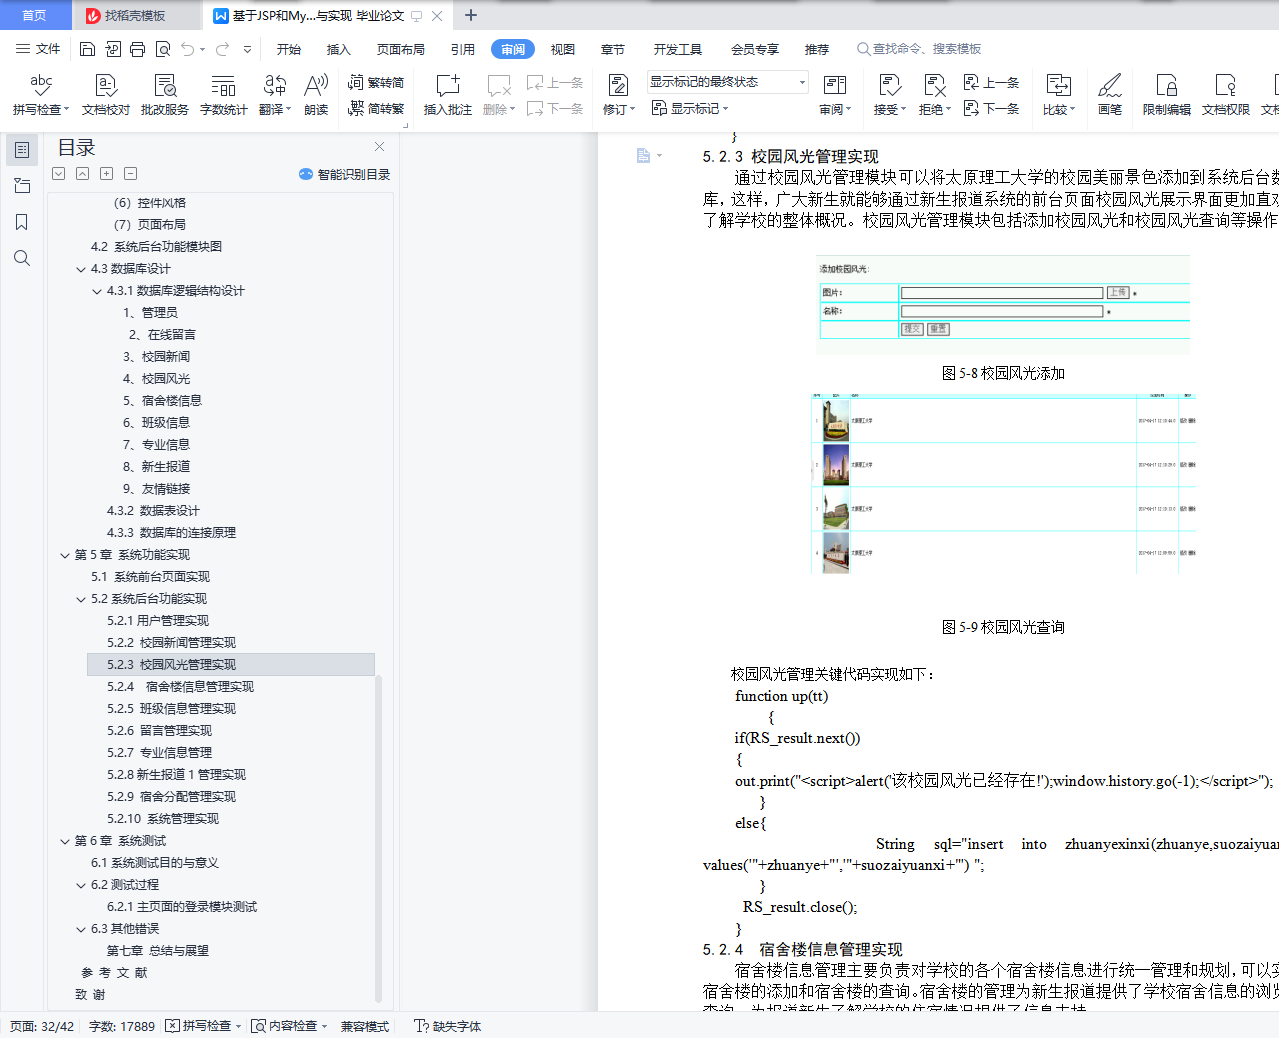
Task: Collapse the 第6章 系统测试 node
Action: click(x=65, y=841)
